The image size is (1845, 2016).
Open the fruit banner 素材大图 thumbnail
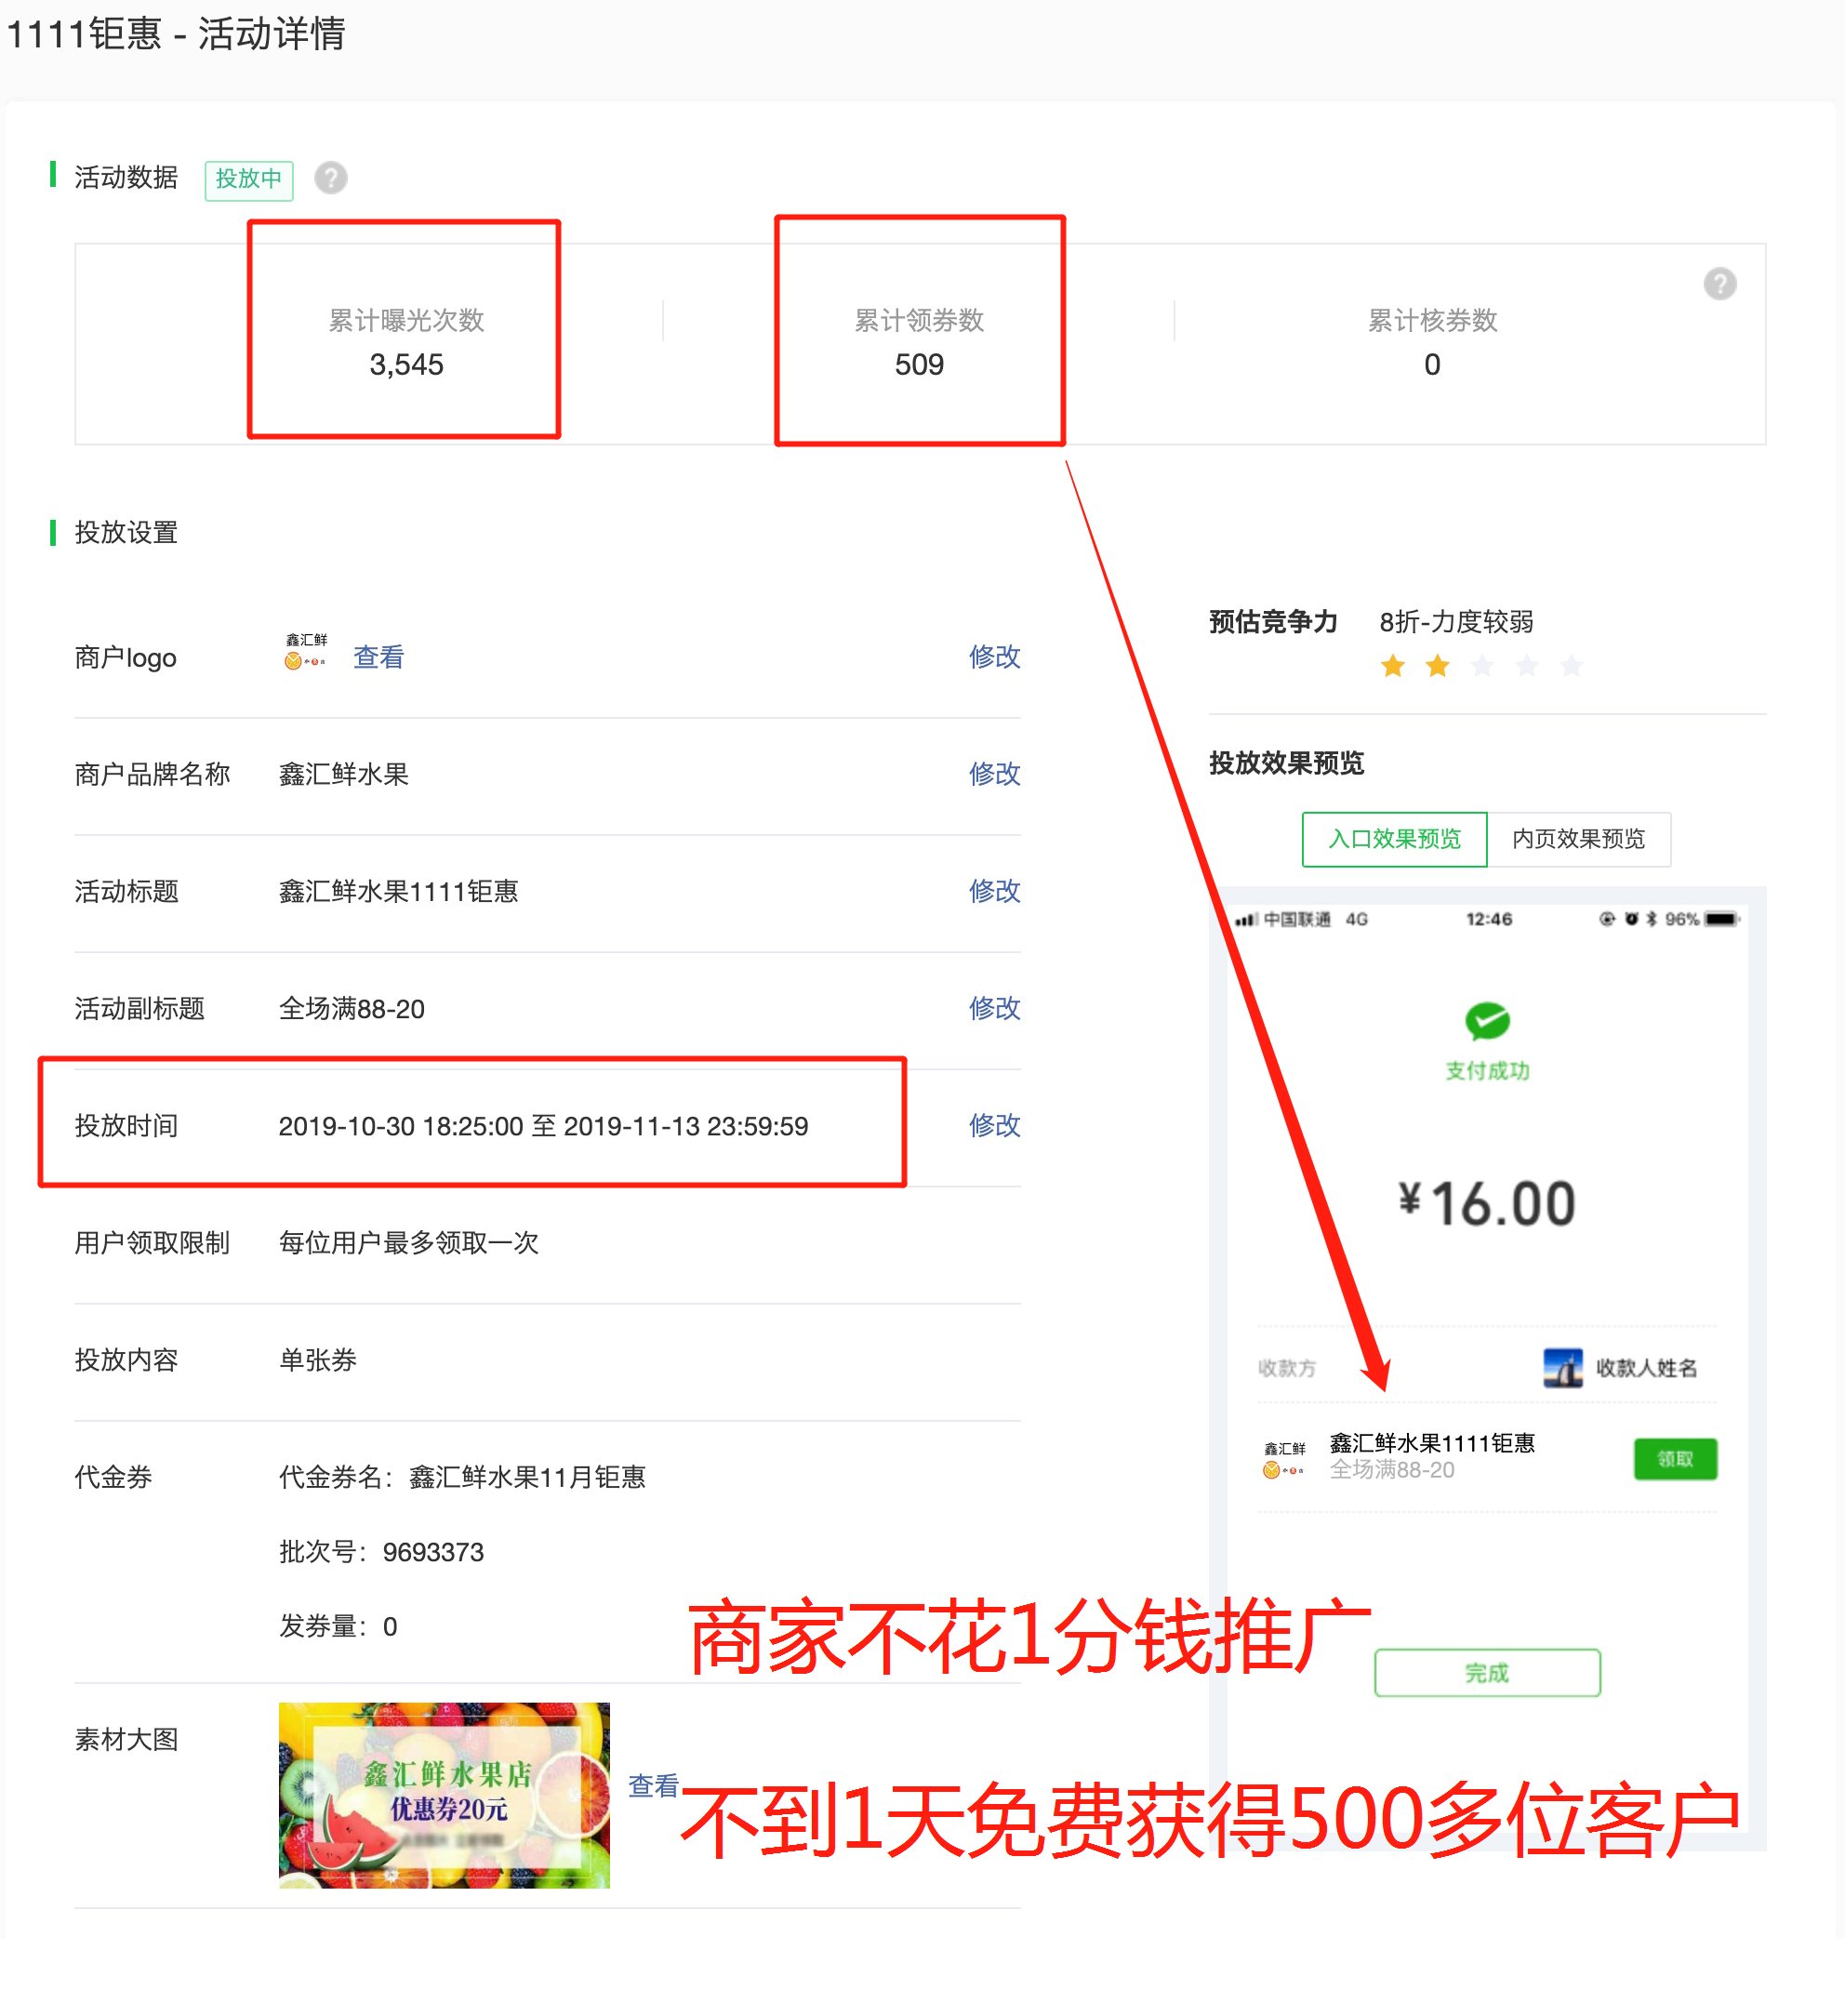tap(444, 1795)
